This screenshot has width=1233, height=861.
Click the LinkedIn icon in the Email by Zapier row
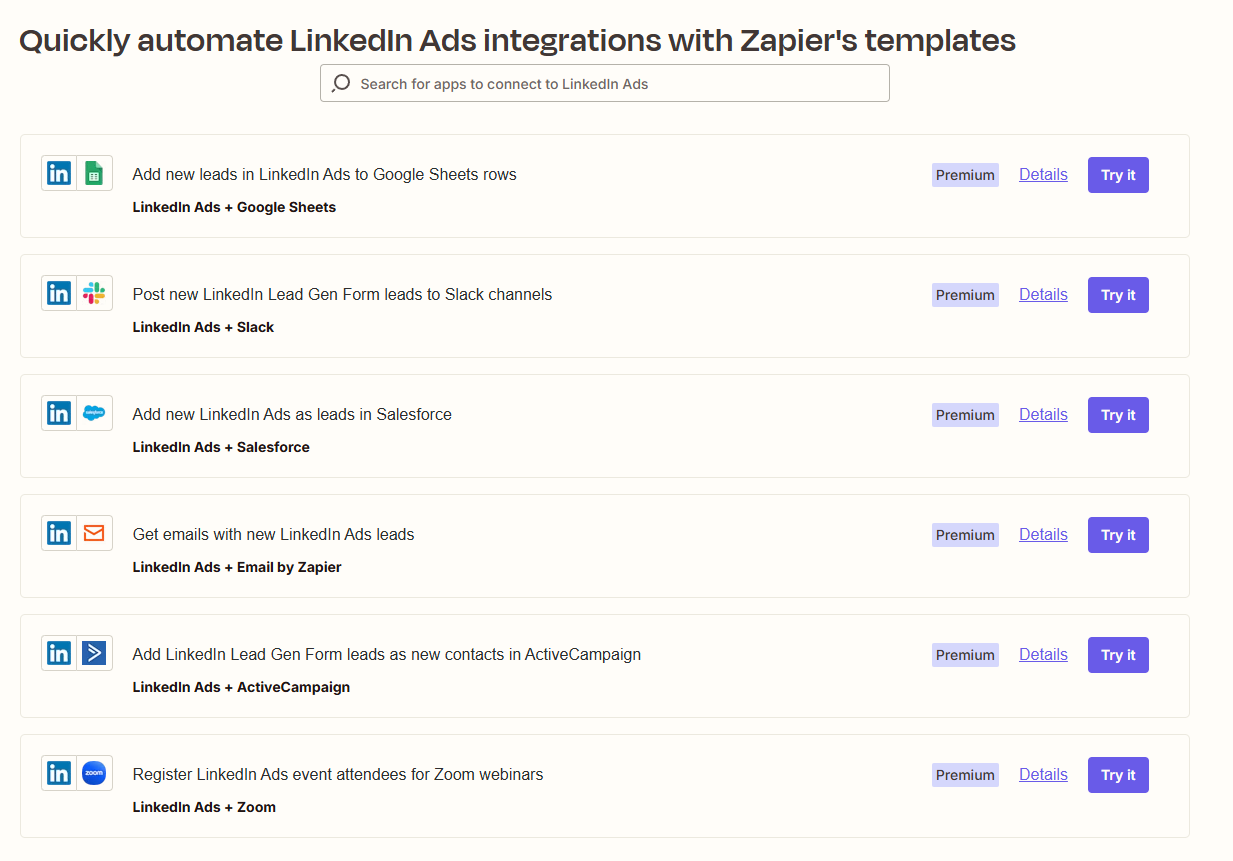(x=59, y=534)
